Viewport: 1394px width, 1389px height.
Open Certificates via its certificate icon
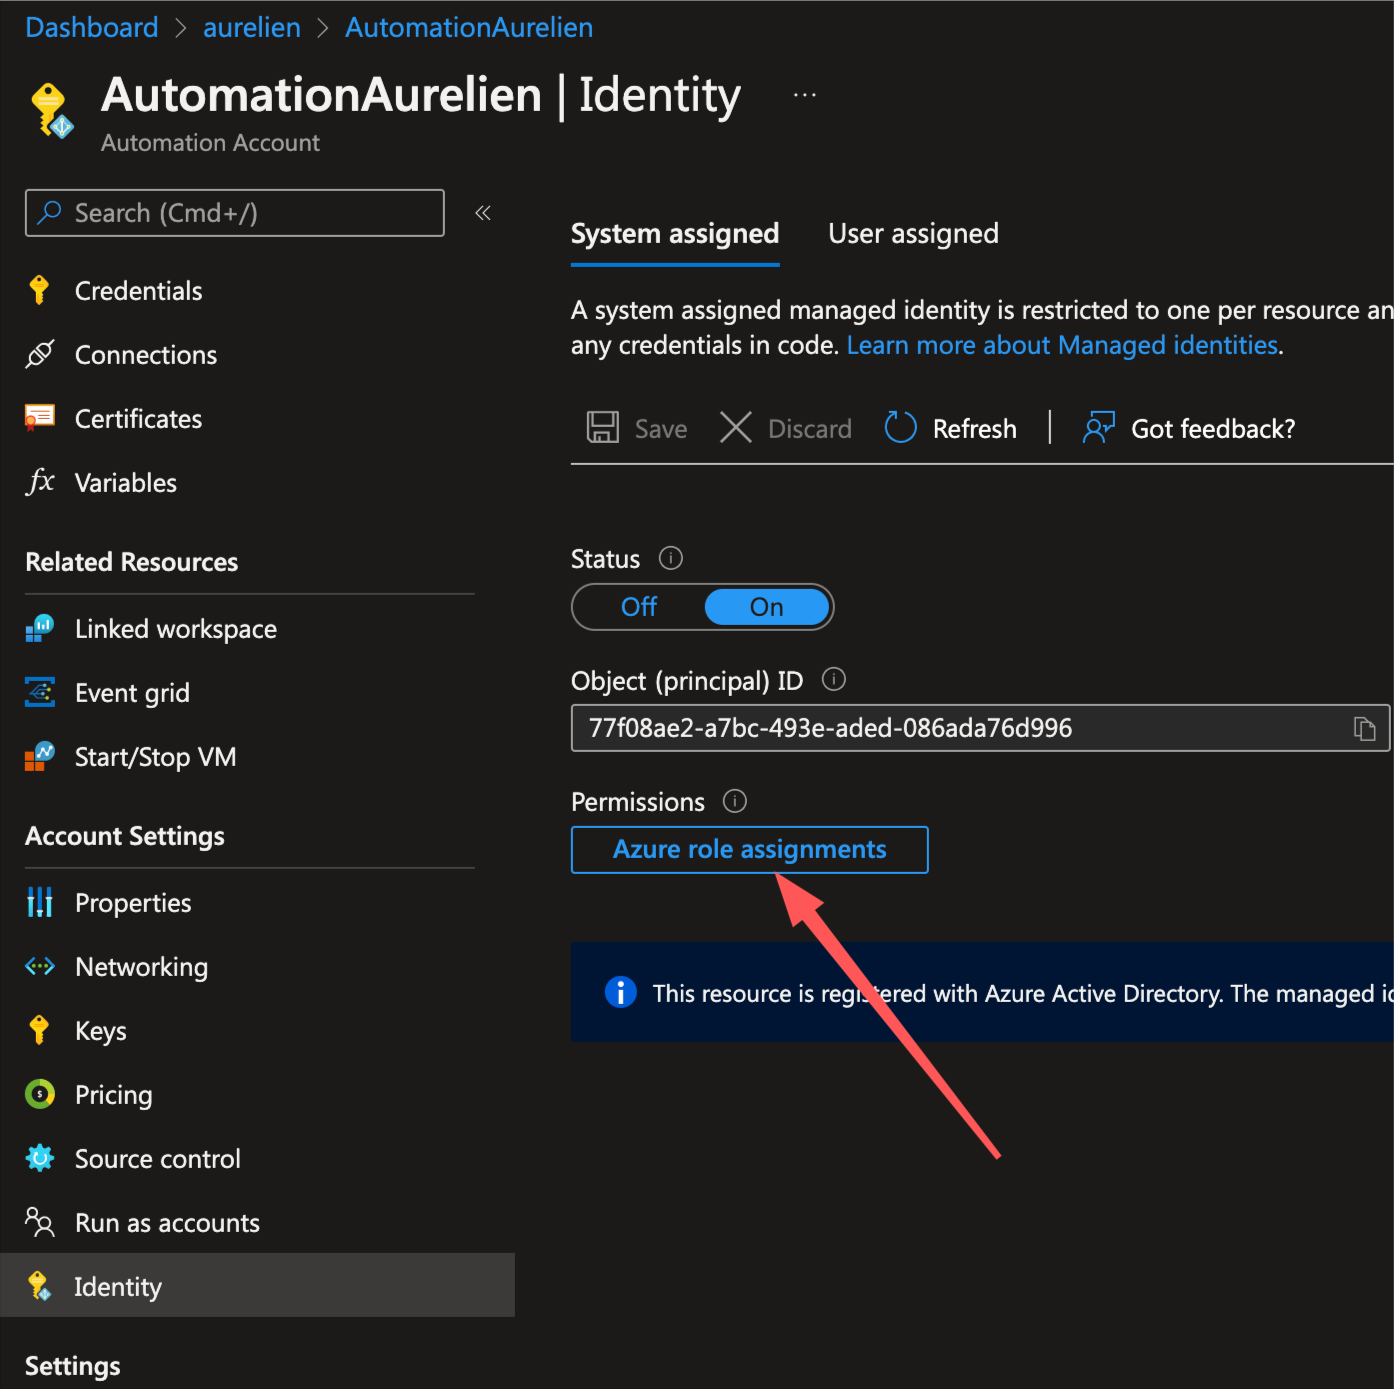point(39,418)
